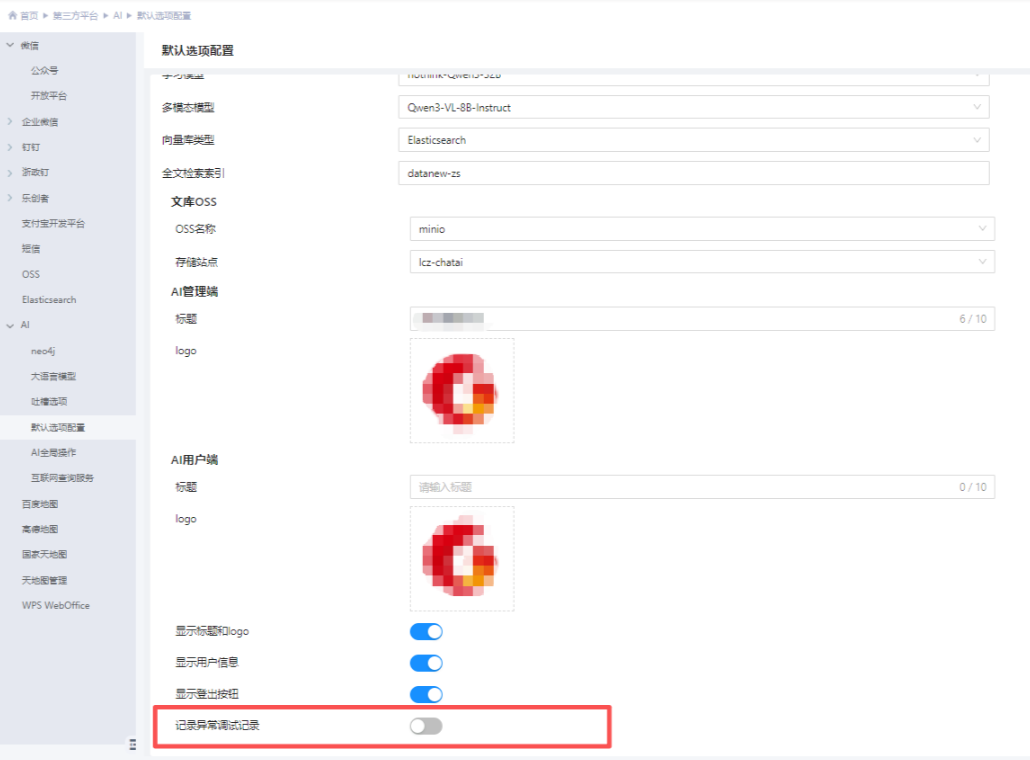Screen dimensions: 1030x760
Task: Click the AI管理端 logo image
Action: [462, 391]
